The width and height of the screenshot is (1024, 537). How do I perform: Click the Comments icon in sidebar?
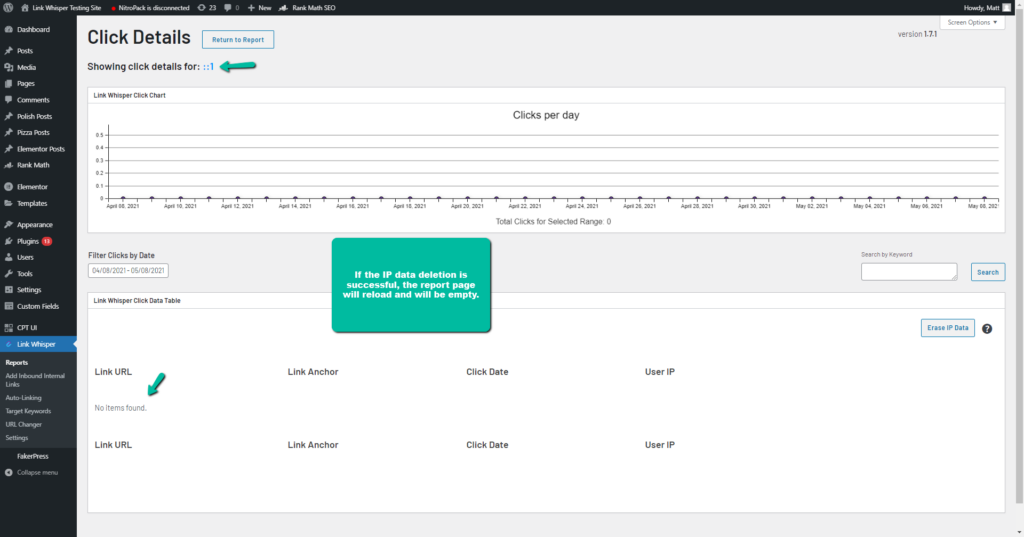[8, 100]
